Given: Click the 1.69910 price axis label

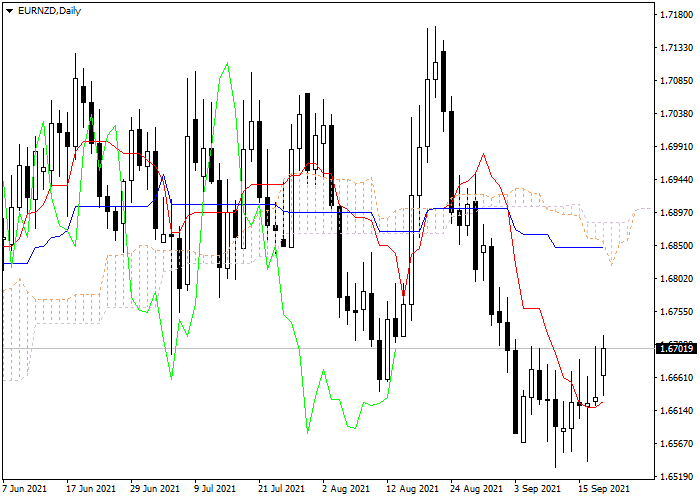Looking at the screenshot, I should [x=676, y=147].
